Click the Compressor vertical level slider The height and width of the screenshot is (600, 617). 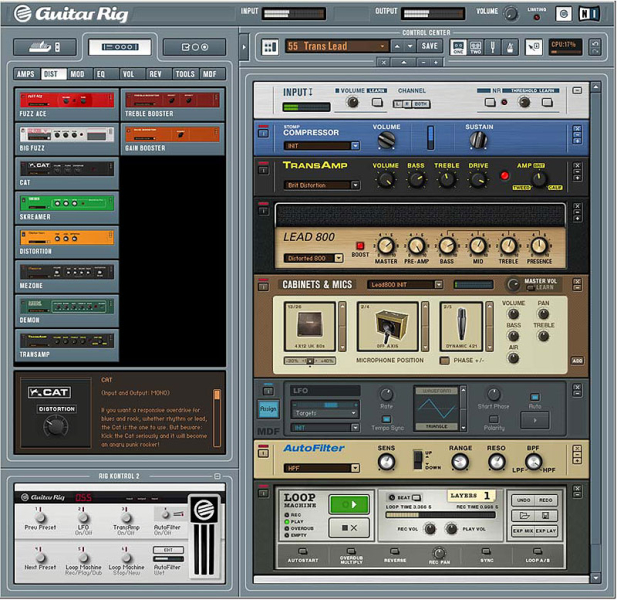pos(430,138)
